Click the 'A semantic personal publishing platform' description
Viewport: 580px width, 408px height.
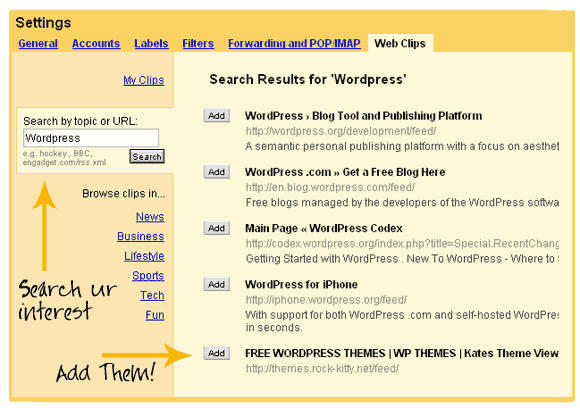(x=402, y=146)
